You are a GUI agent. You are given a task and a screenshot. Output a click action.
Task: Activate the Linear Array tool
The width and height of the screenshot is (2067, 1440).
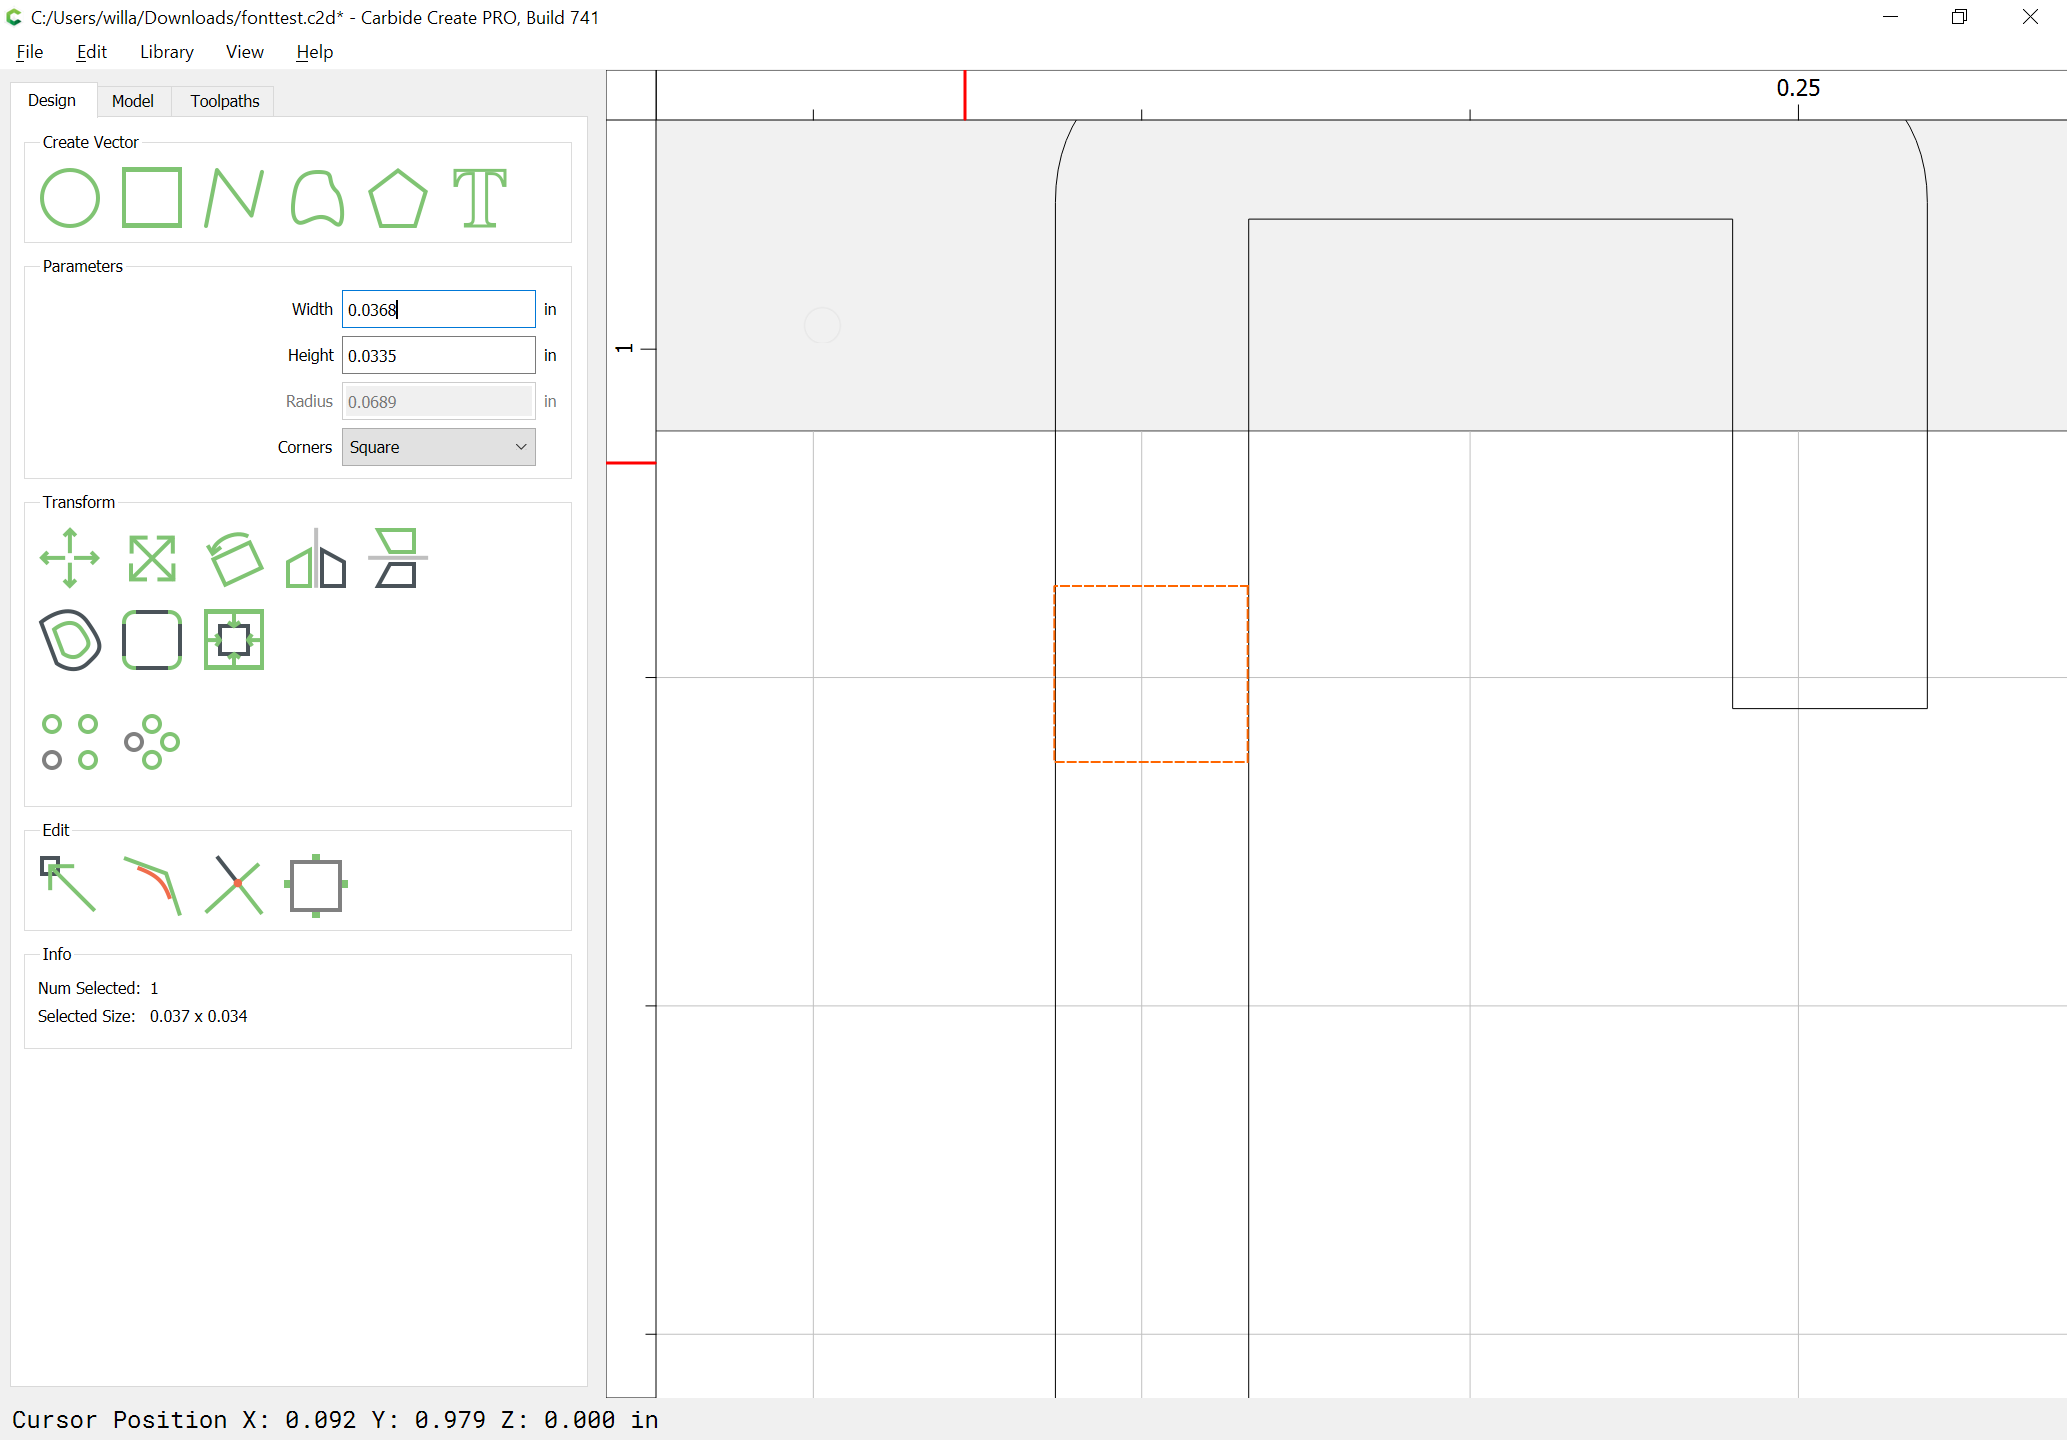click(x=70, y=742)
